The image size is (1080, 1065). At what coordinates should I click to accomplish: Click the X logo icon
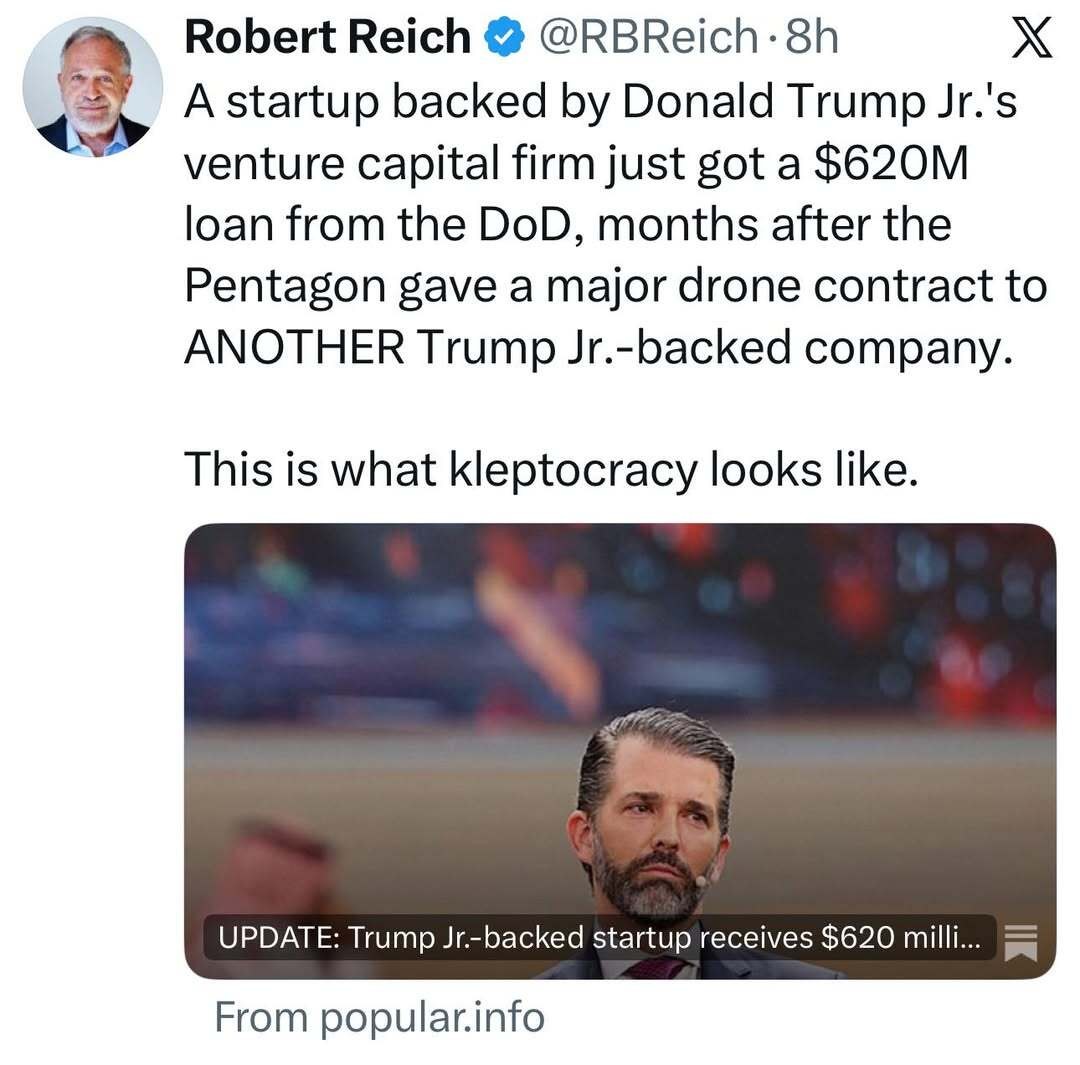1030,41
